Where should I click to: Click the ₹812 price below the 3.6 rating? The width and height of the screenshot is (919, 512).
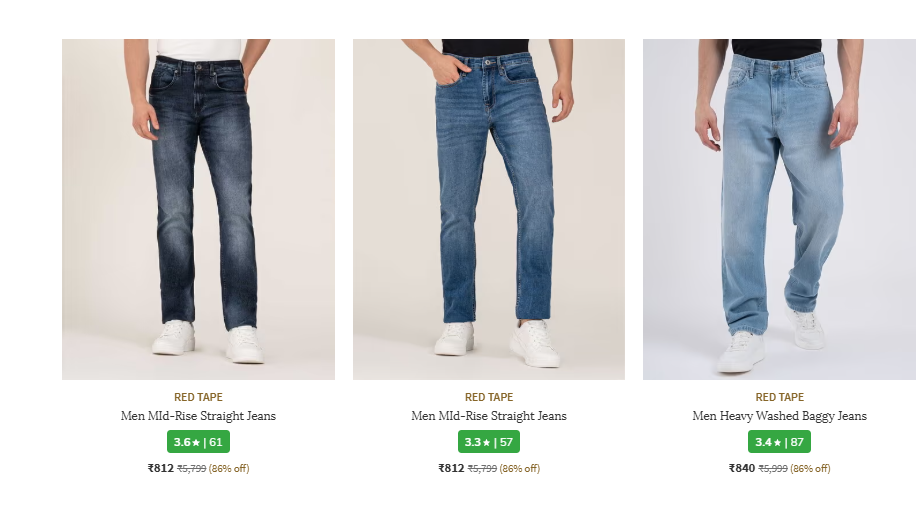(x=160, y=468)
